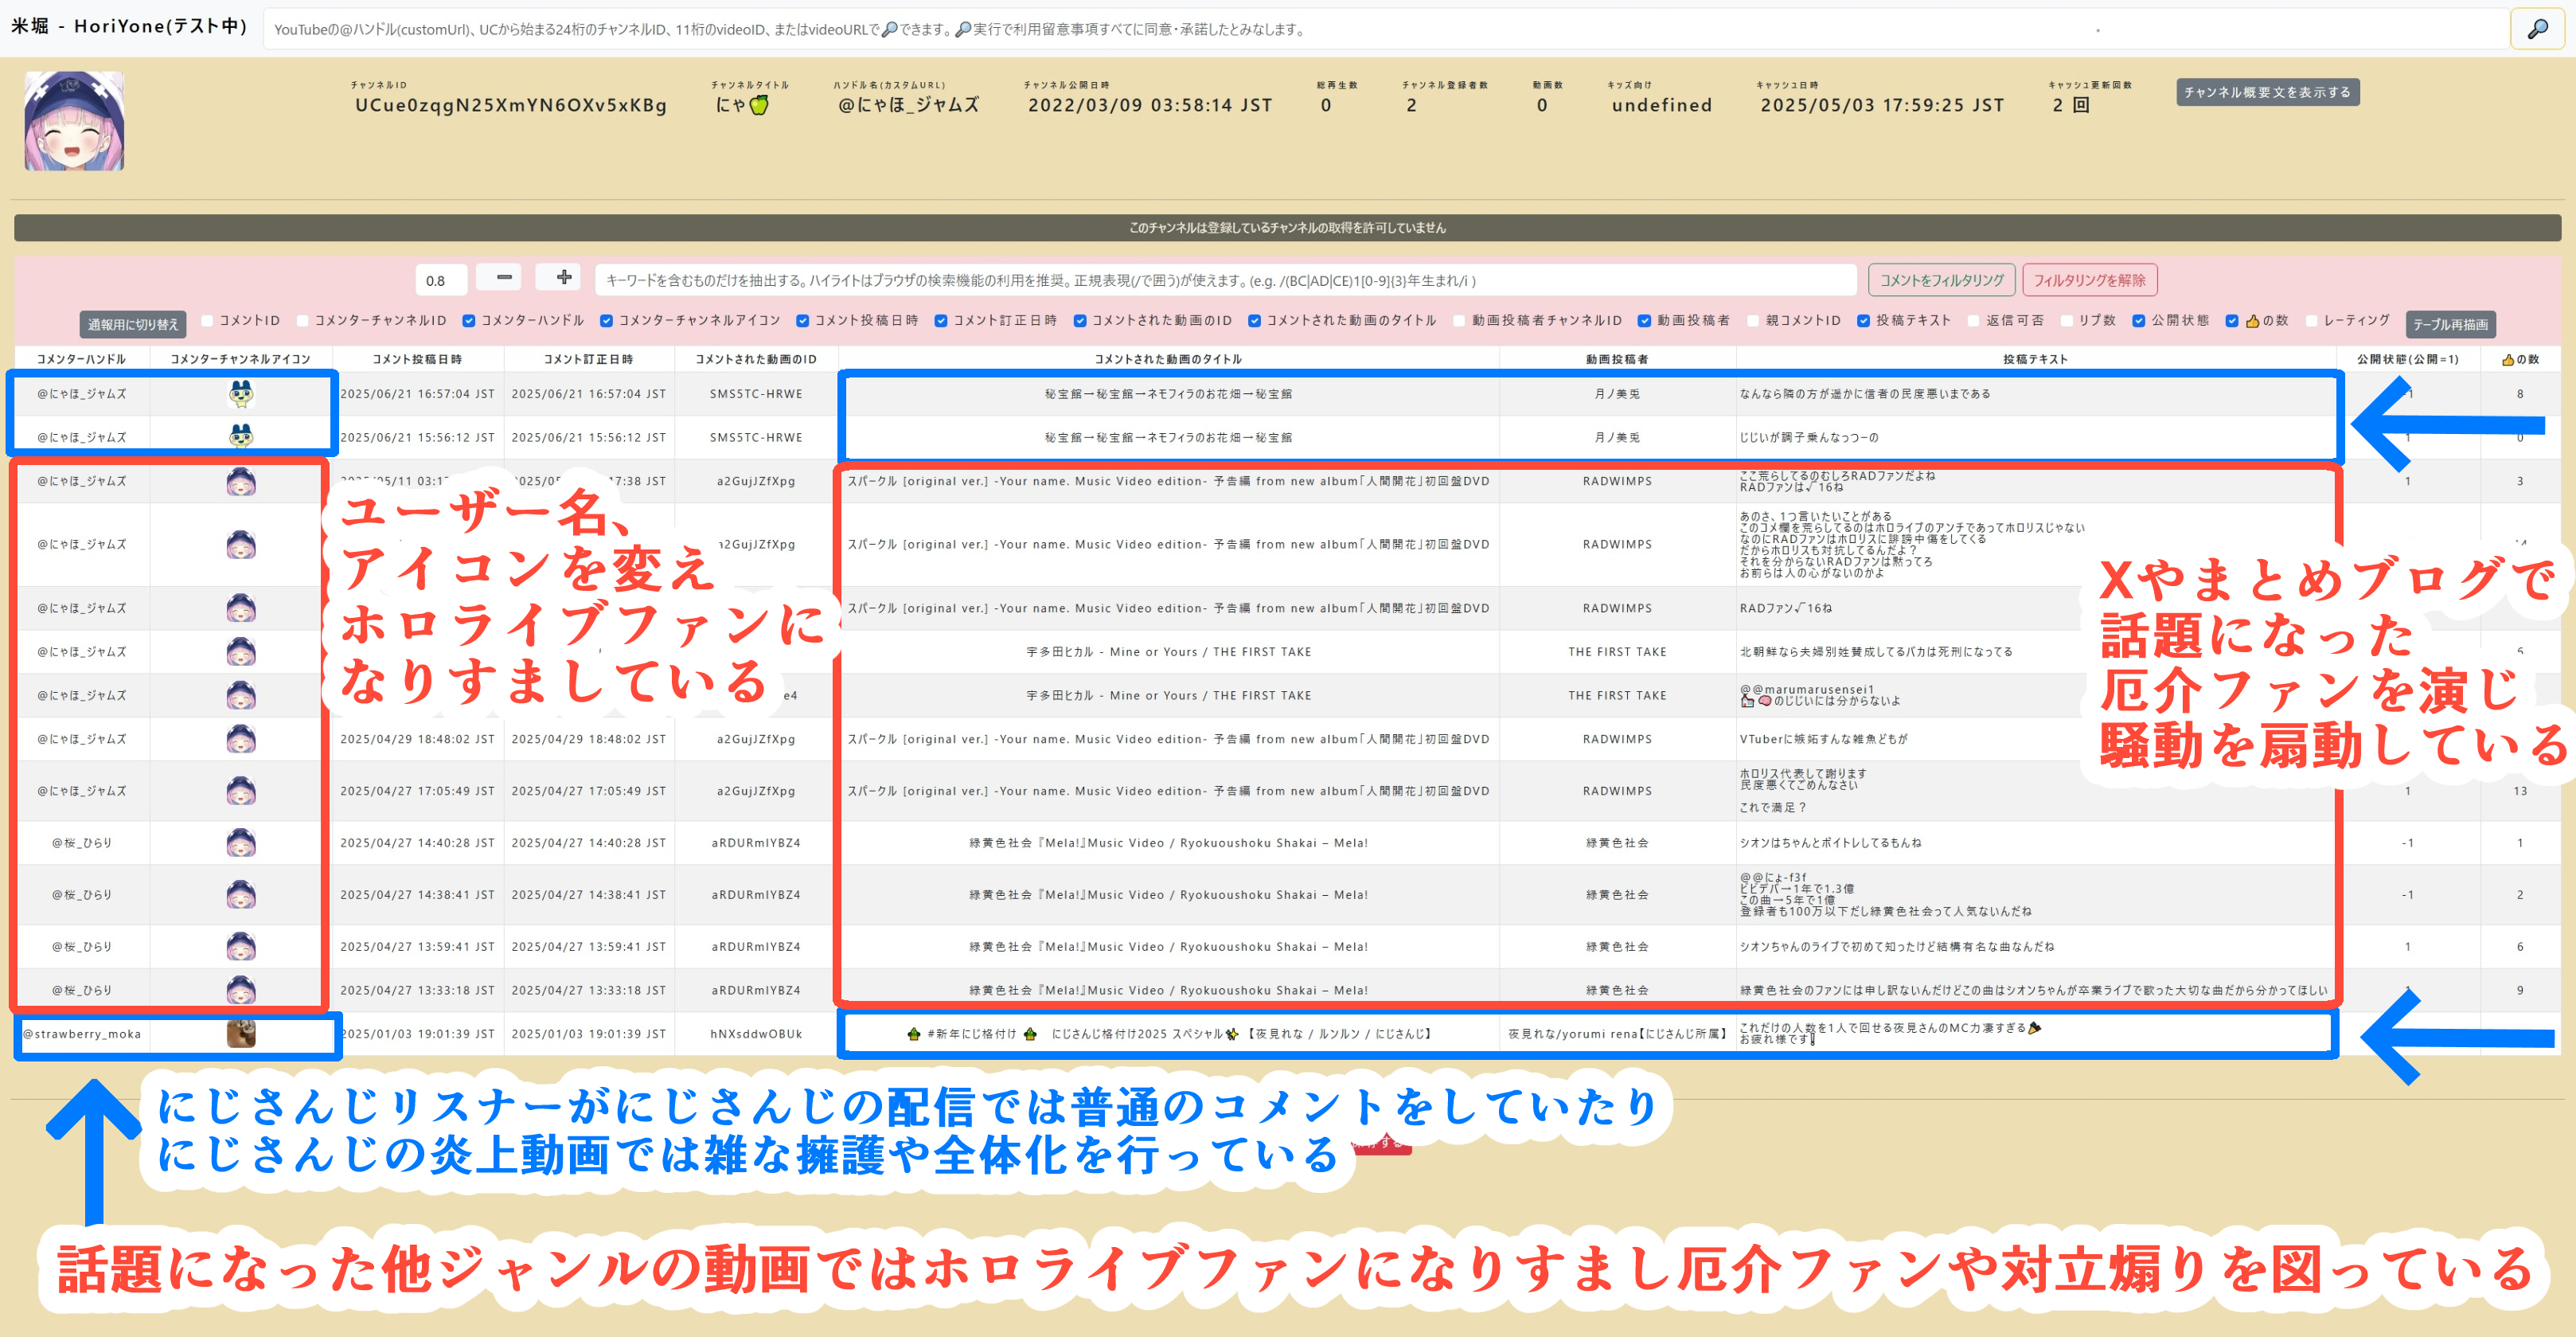The height and width of the screenshot is (1337, 2576).
Task: Click コメント投稿日時 column header
Action: click(x=417, y=359)
